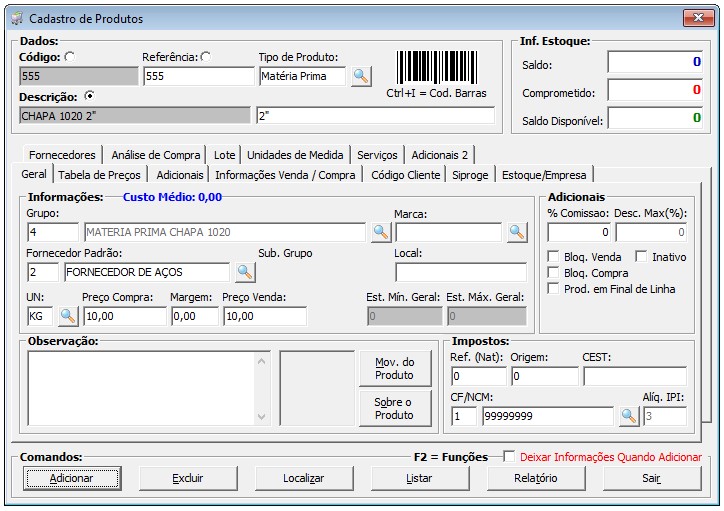Open Código Cliente tab

[x=406, y=175]
